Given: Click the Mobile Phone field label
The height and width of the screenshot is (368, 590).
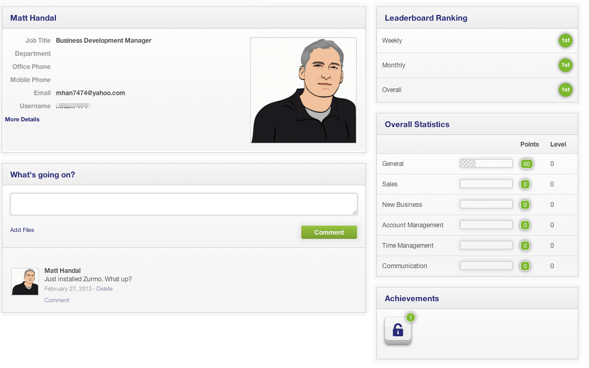Looking at the screenshot, I should coord(30,80).
